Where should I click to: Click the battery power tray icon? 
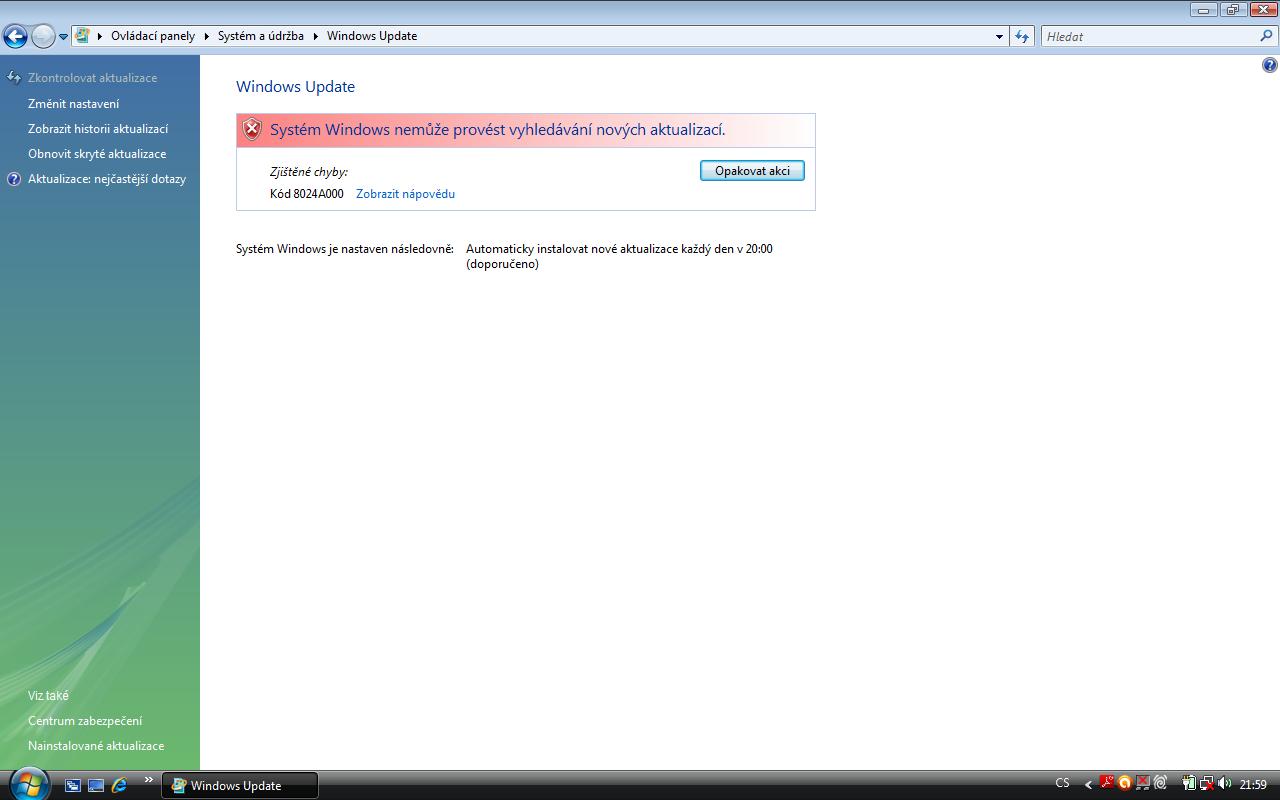[1189, 784]
